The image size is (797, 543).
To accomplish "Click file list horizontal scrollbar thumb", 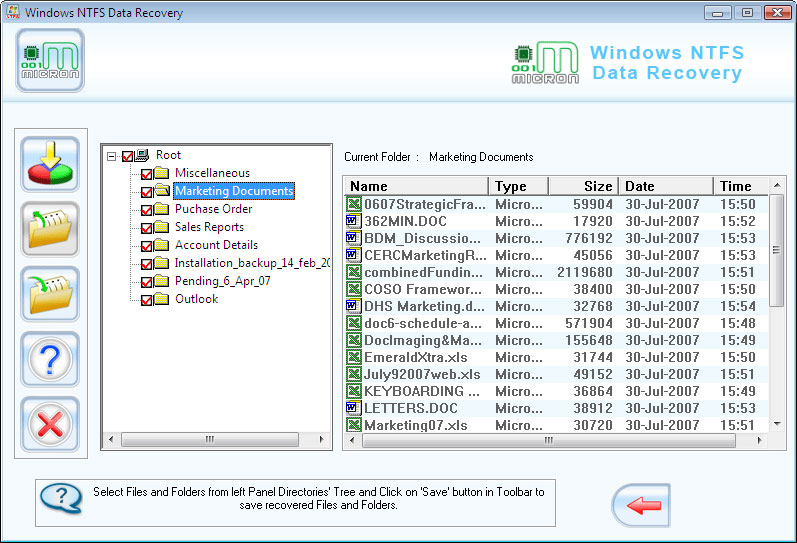I will point(548,440).
